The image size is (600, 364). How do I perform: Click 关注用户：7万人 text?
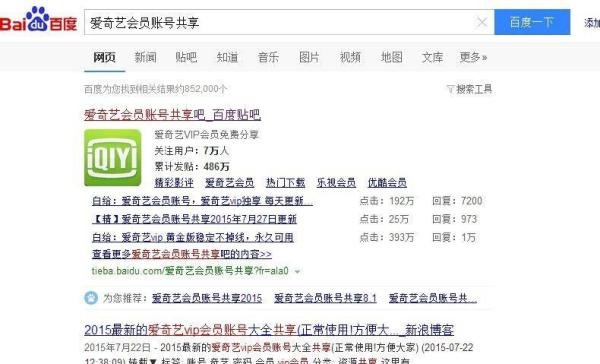tap(192, 151)
